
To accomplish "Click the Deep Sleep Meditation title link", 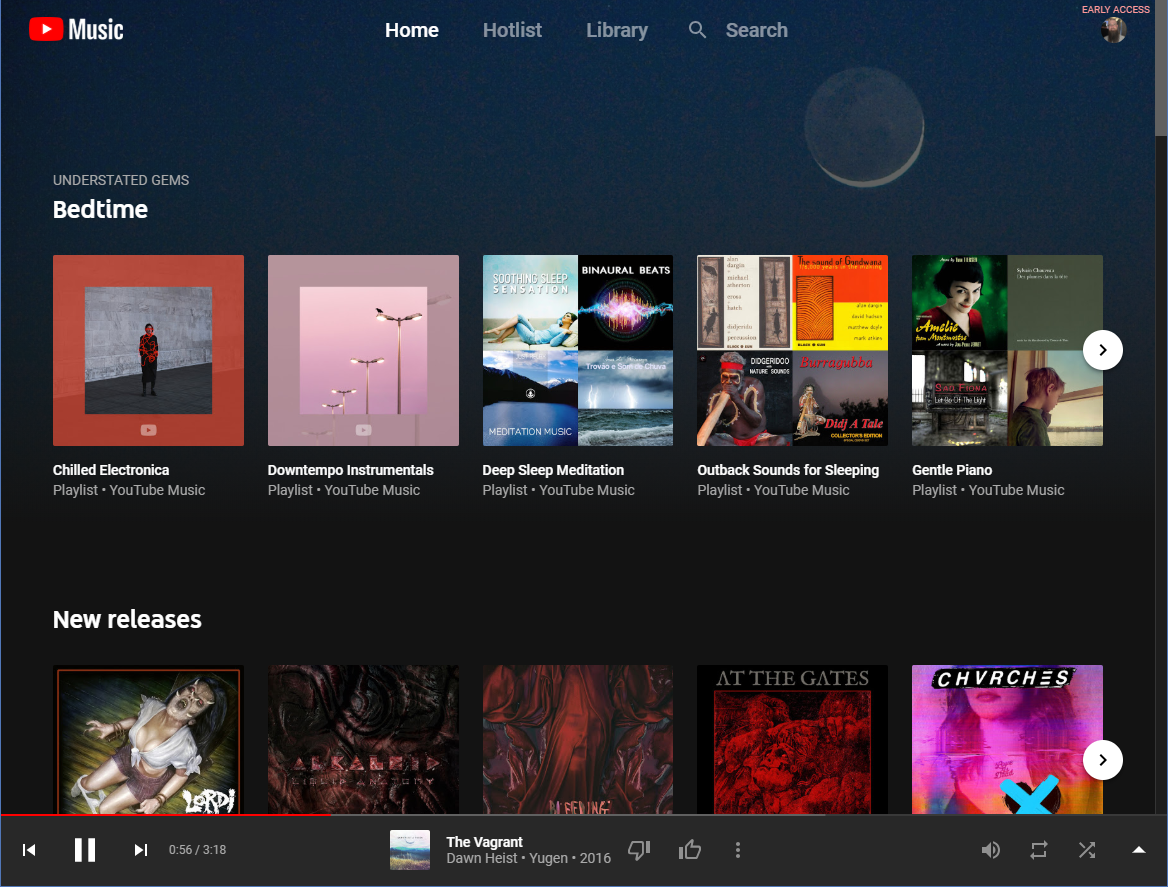I will pyautogui.click(x=553, y=470).
